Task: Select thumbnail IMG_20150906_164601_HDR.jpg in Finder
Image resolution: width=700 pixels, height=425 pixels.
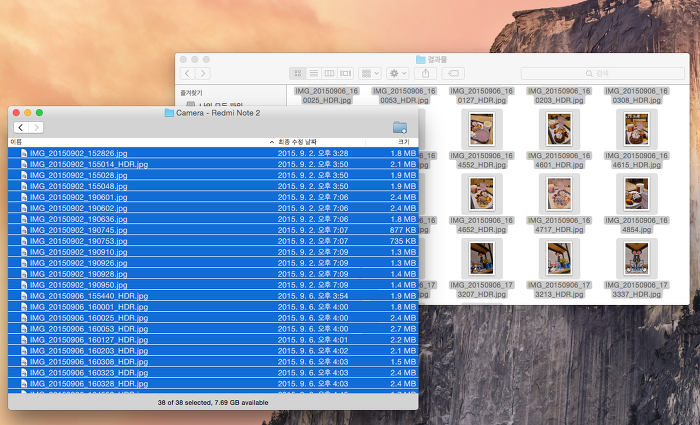Action: (x=559, y=129)
